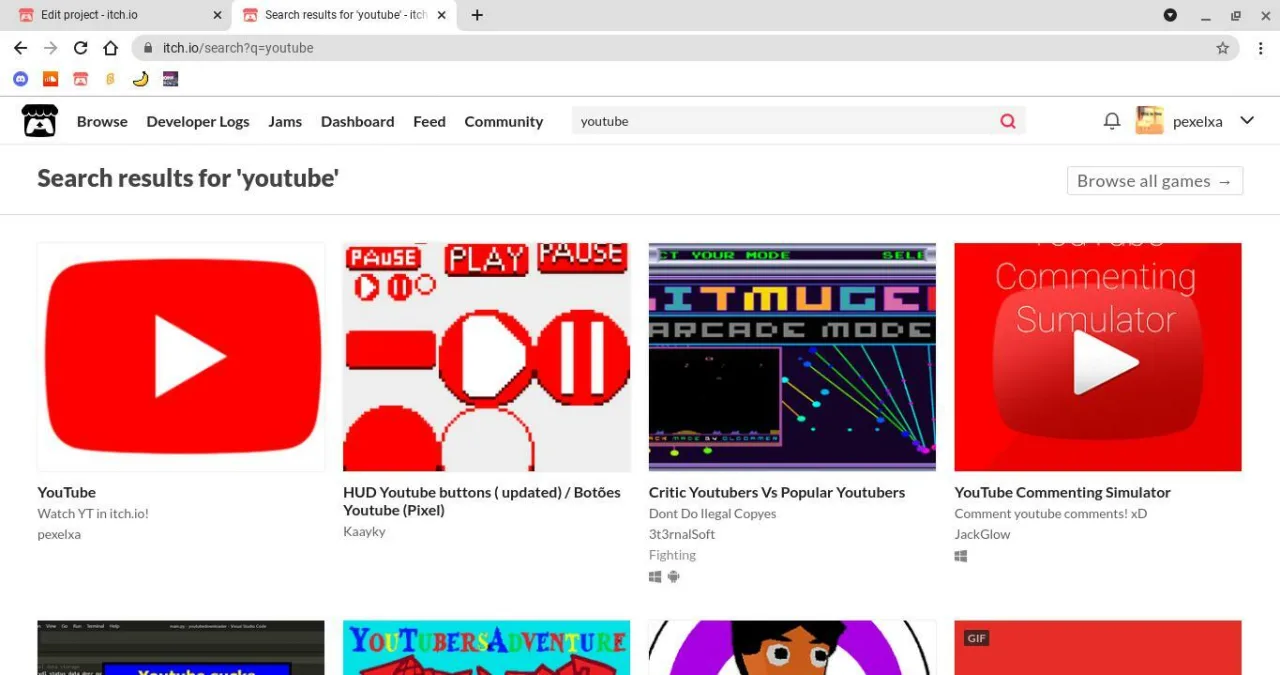Go to Community
The image size is (1280, 675).
(503, 121)
